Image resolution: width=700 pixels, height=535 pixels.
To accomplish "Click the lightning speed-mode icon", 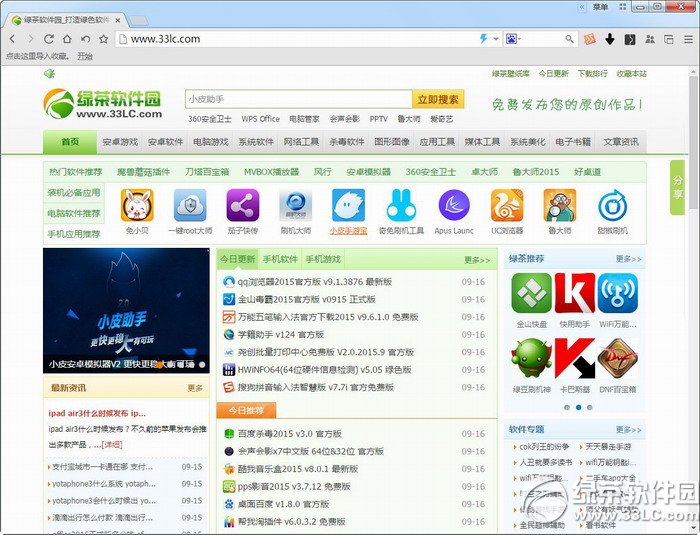I will tap(483, 39).
